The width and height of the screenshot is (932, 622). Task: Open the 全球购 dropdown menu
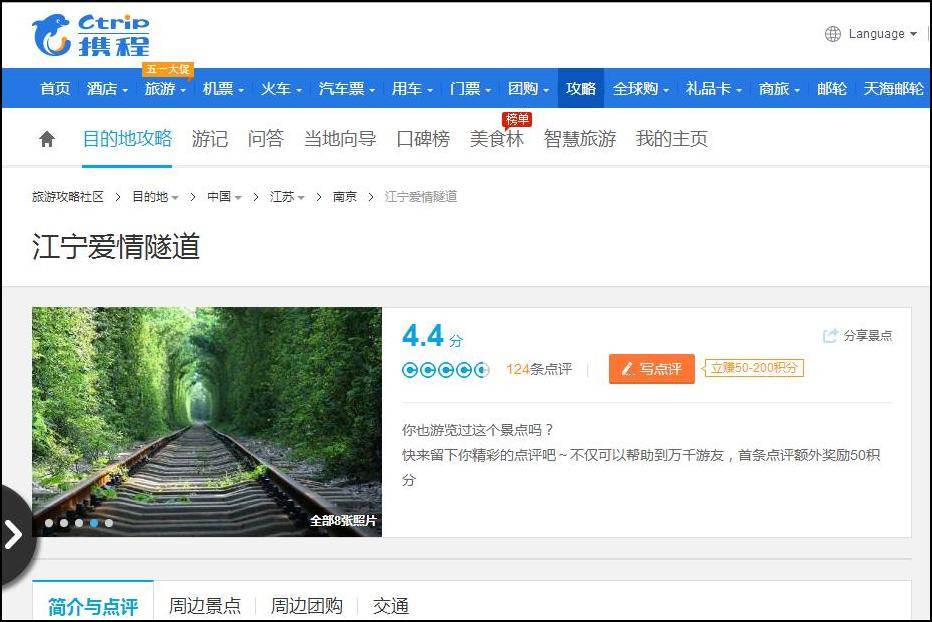point(641,89)
